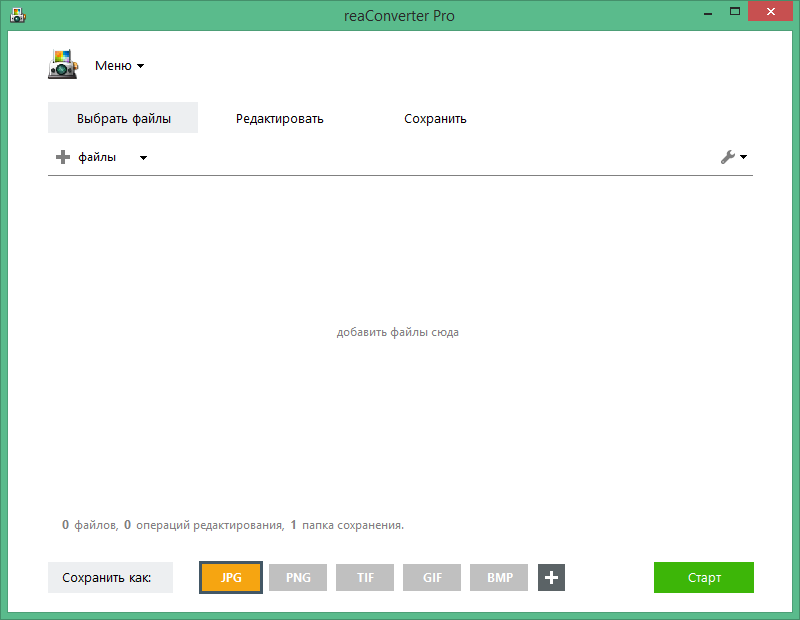The width and height of the screenshot is (800, 620).
Task: Switch to the Сохранить tab
Action: coord(435,118)
